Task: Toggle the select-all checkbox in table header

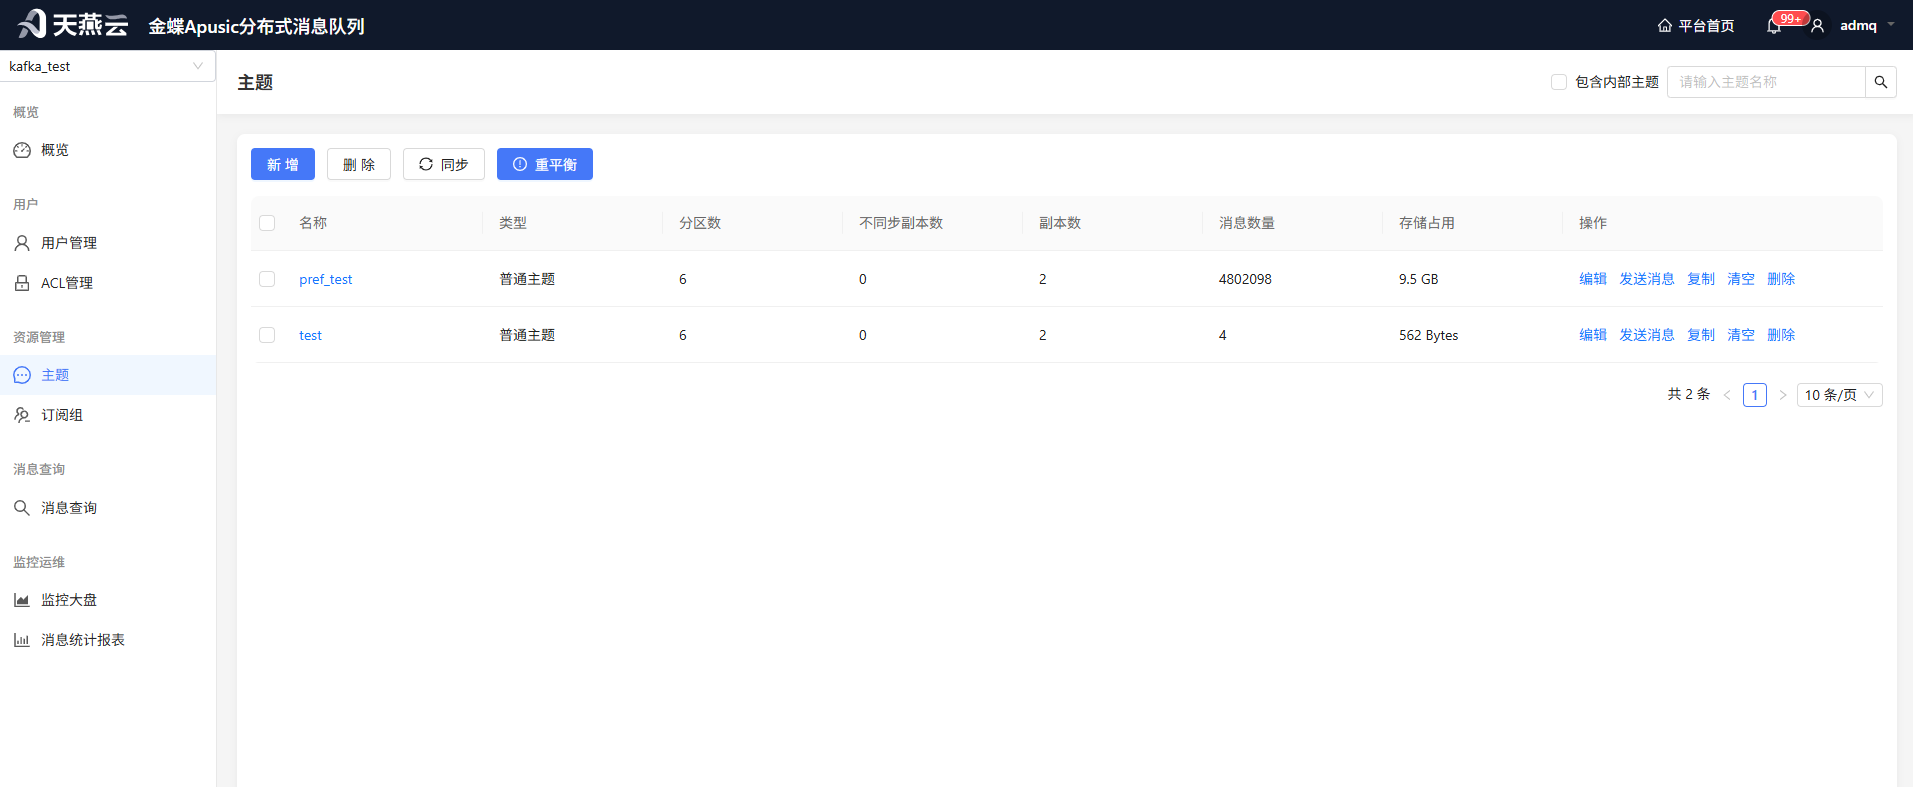Action: point(267,223)
